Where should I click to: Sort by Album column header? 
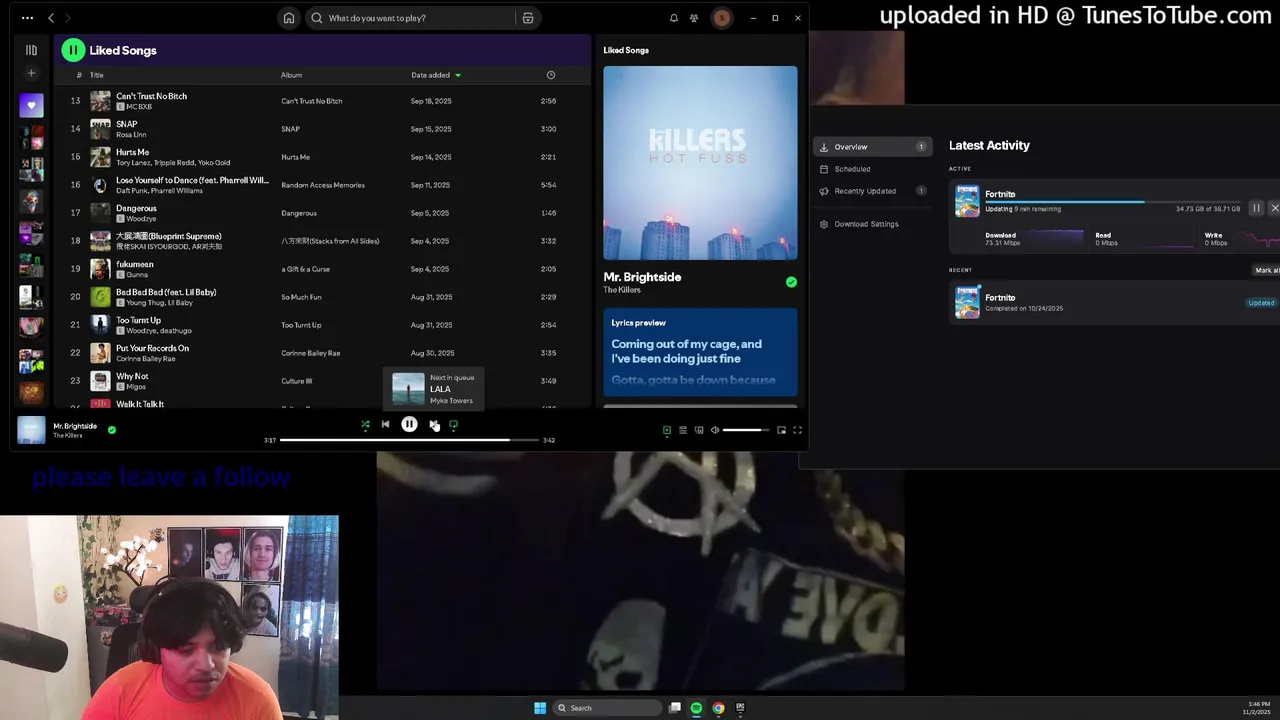[291, 75]
